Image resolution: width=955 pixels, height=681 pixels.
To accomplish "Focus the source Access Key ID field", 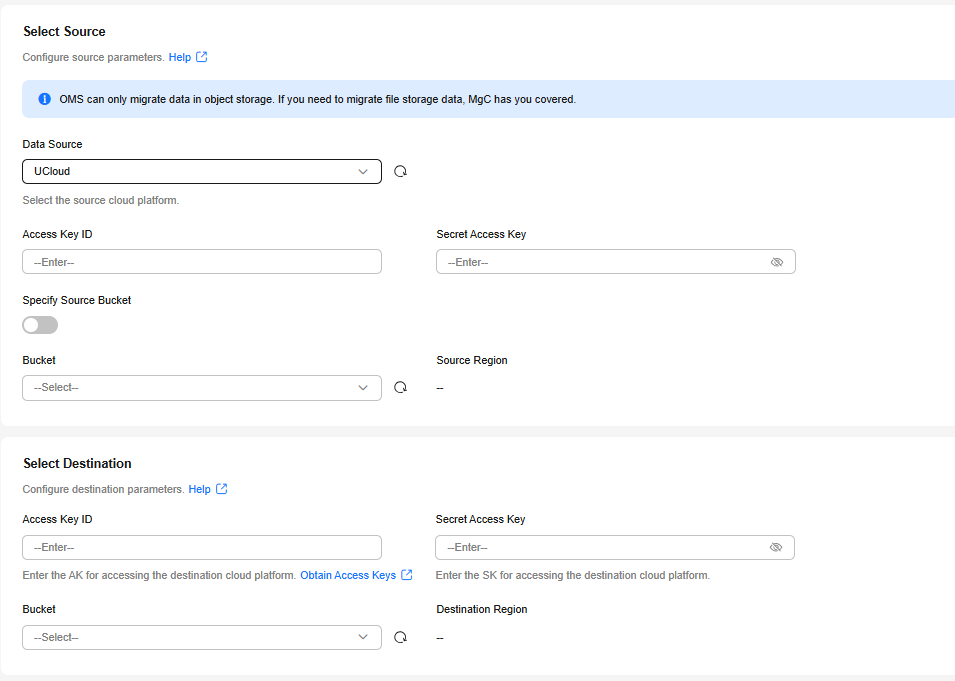I will pyautogui.click(x=202, y=262).
